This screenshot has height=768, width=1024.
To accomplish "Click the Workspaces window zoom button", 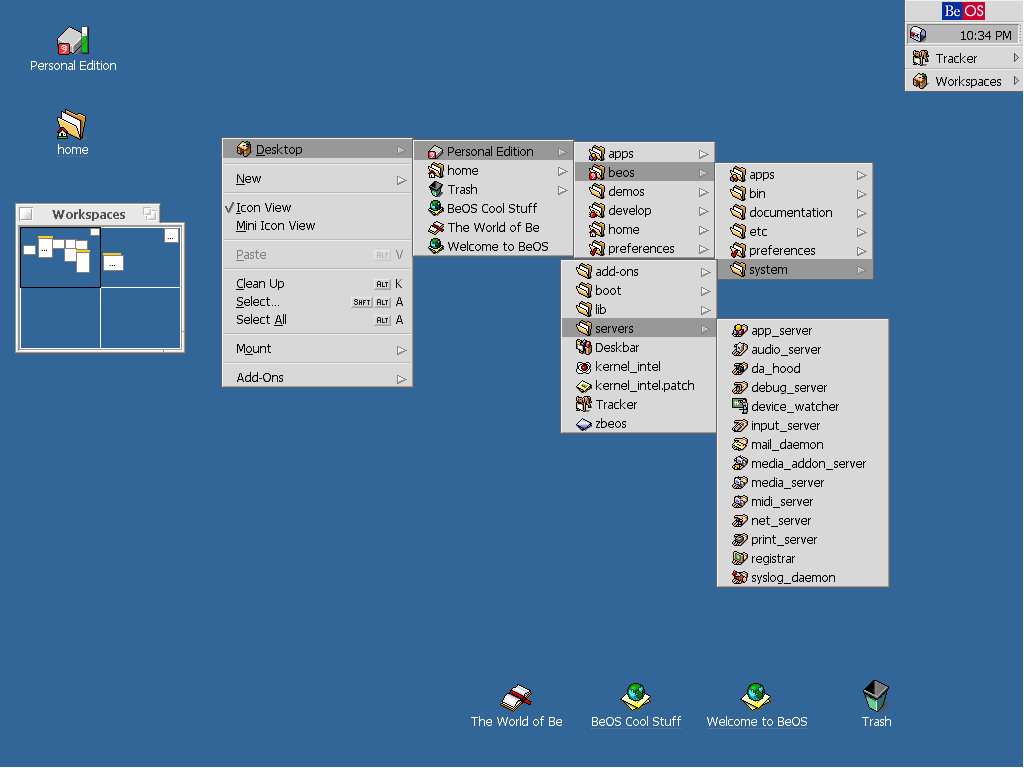I will [x=150, y=214].
